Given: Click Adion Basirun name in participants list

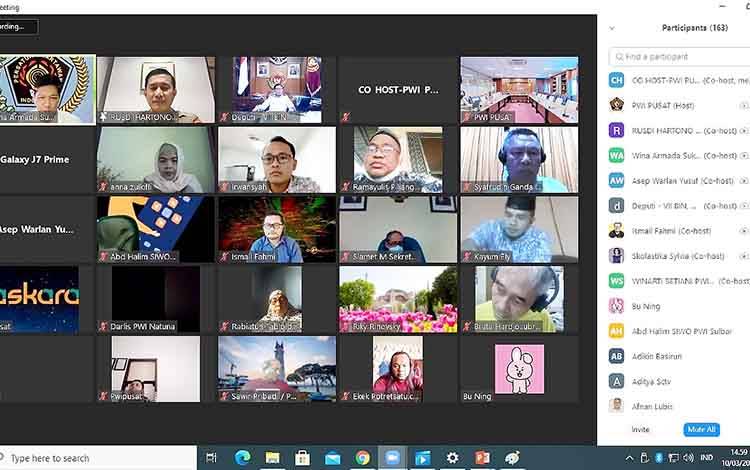Looking at the screenshot, I should coord(657,356).
